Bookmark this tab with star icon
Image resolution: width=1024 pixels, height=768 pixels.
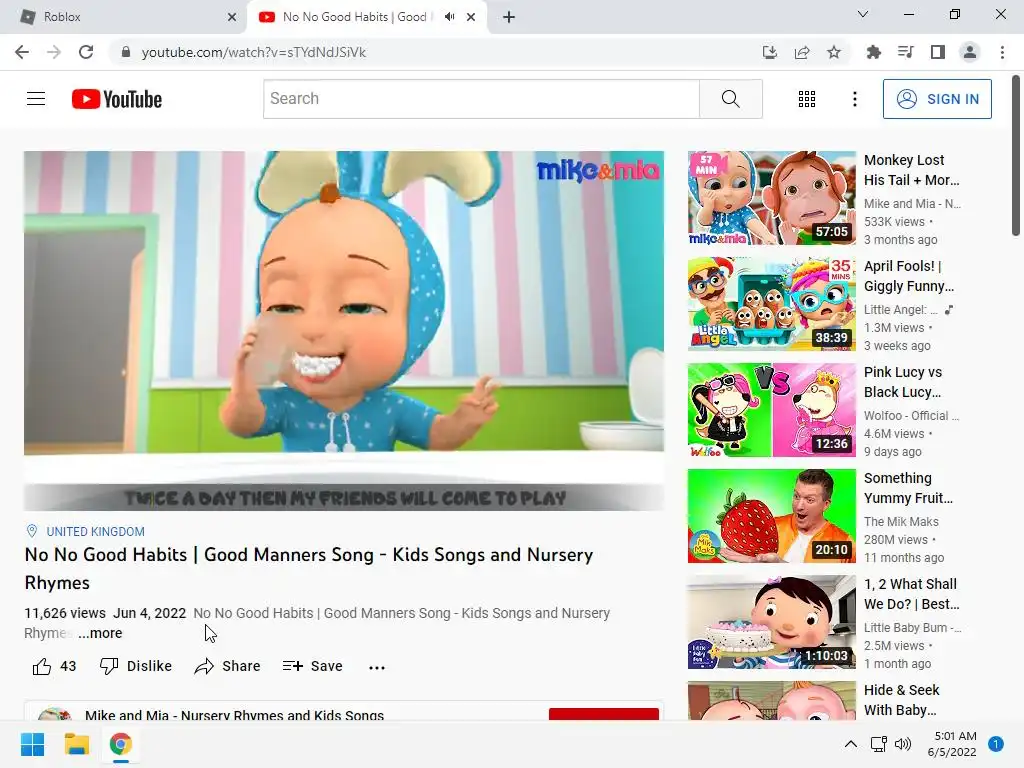click(834, 52)
